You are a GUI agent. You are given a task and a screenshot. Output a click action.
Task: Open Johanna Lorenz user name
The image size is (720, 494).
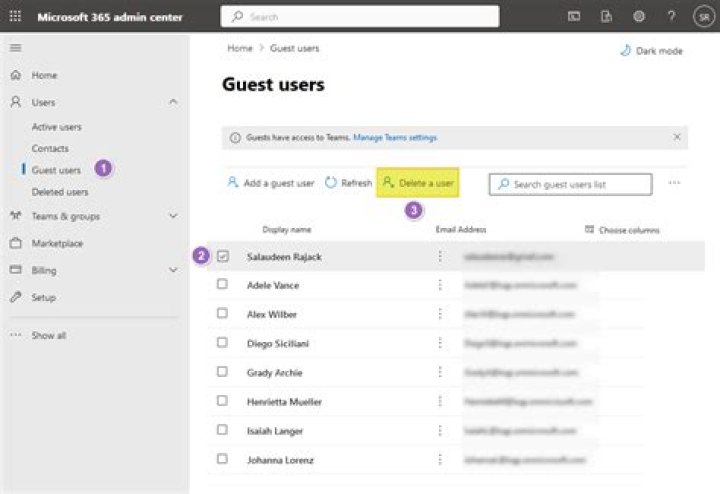280,460
